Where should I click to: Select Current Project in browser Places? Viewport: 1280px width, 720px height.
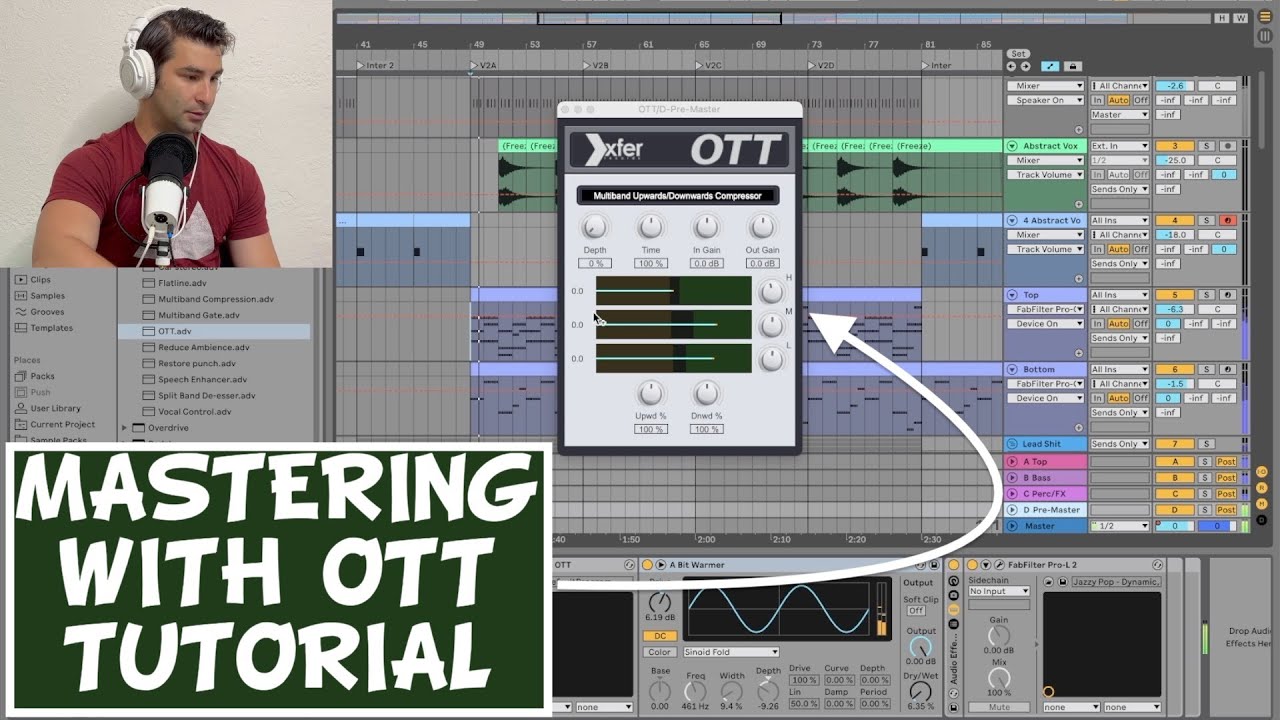[62, 425]
